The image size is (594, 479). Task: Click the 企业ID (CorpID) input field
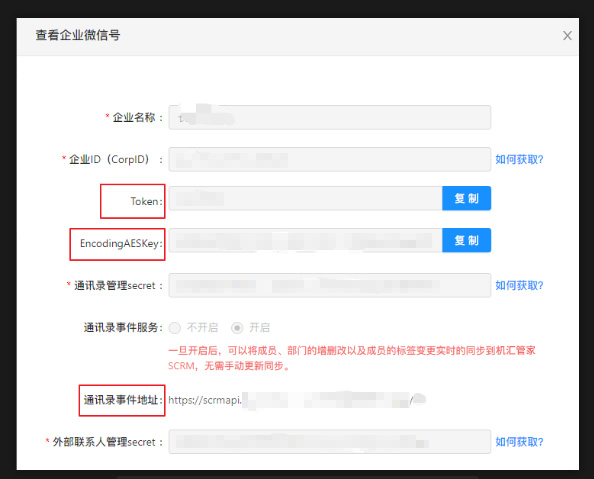(330, 160)
